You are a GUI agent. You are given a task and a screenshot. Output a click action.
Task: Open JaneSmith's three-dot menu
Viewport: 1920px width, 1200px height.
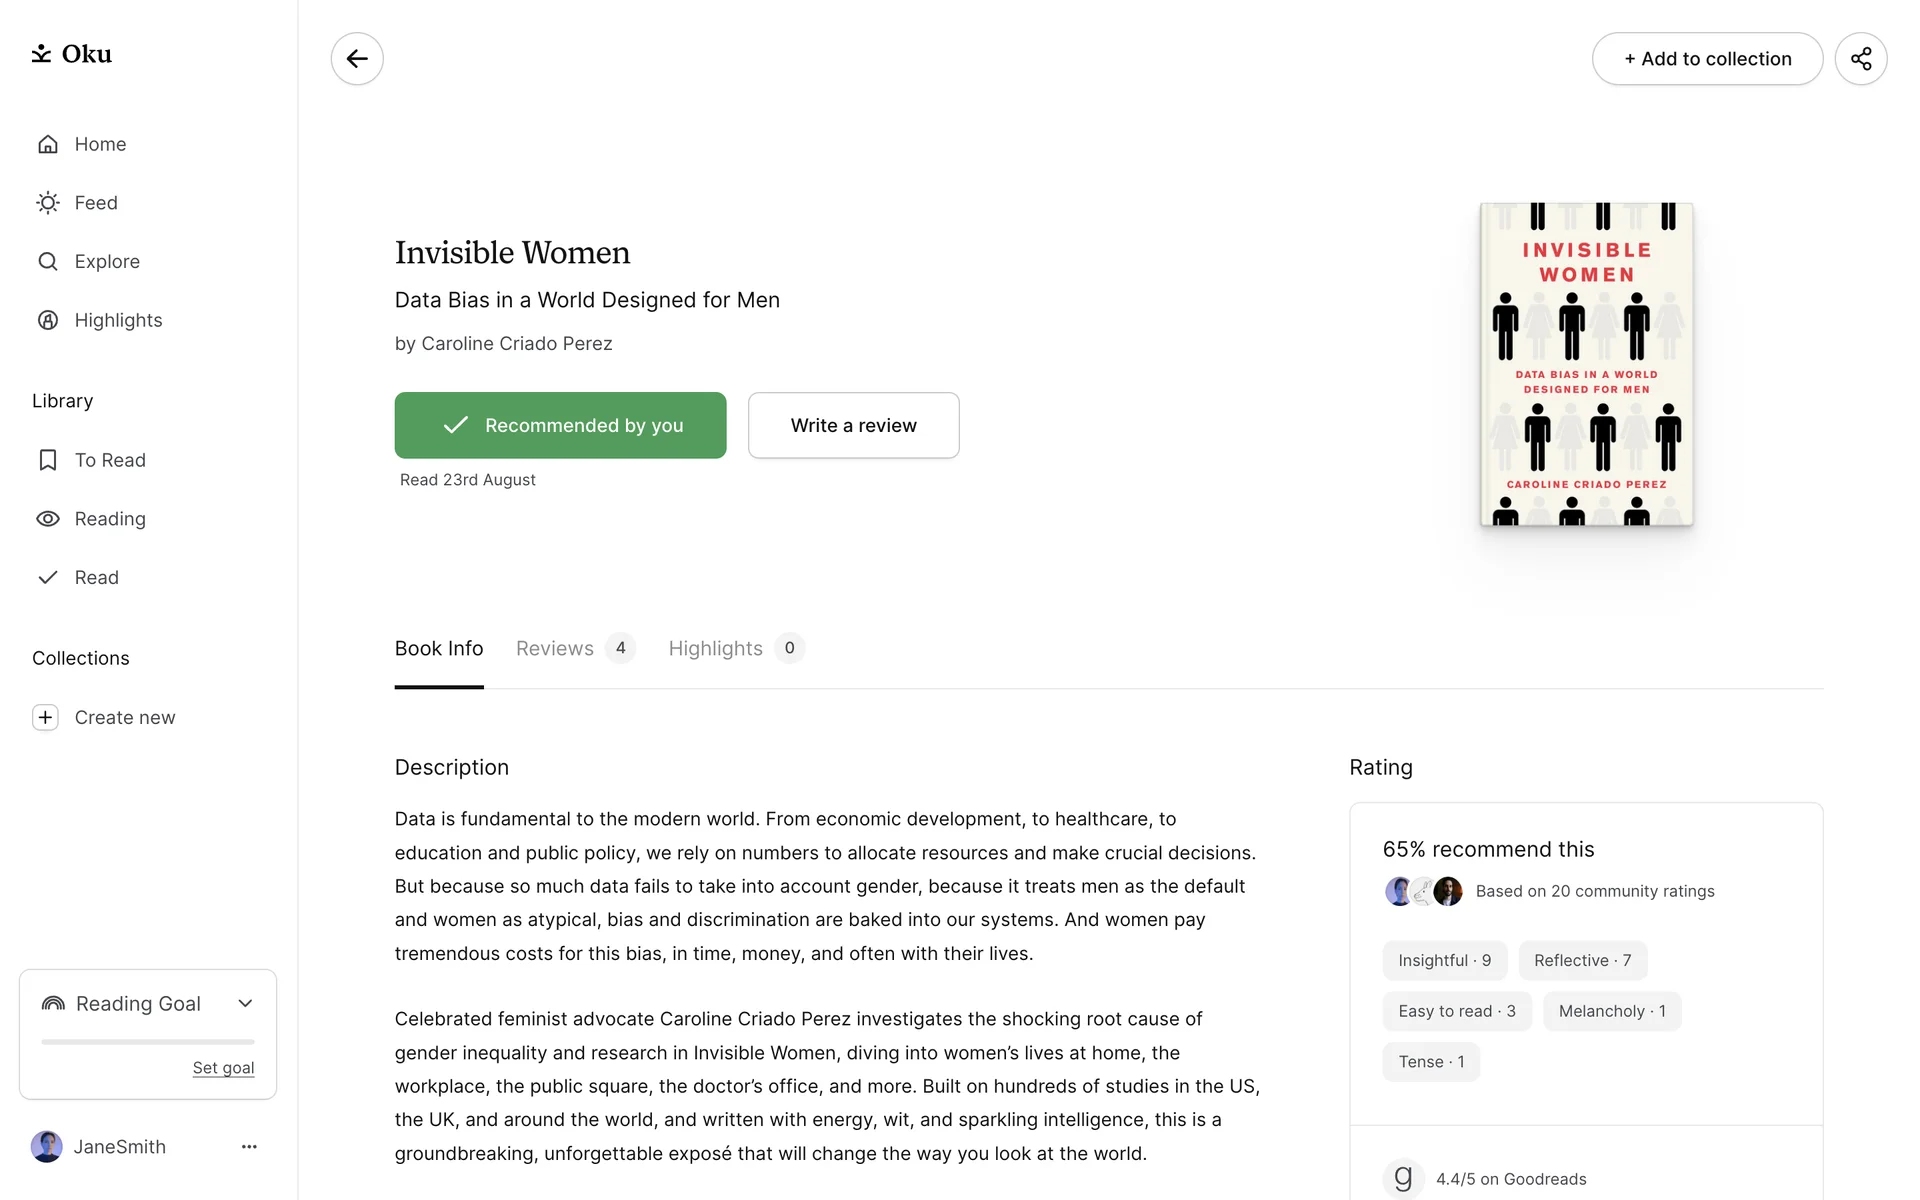[249, 1147]
